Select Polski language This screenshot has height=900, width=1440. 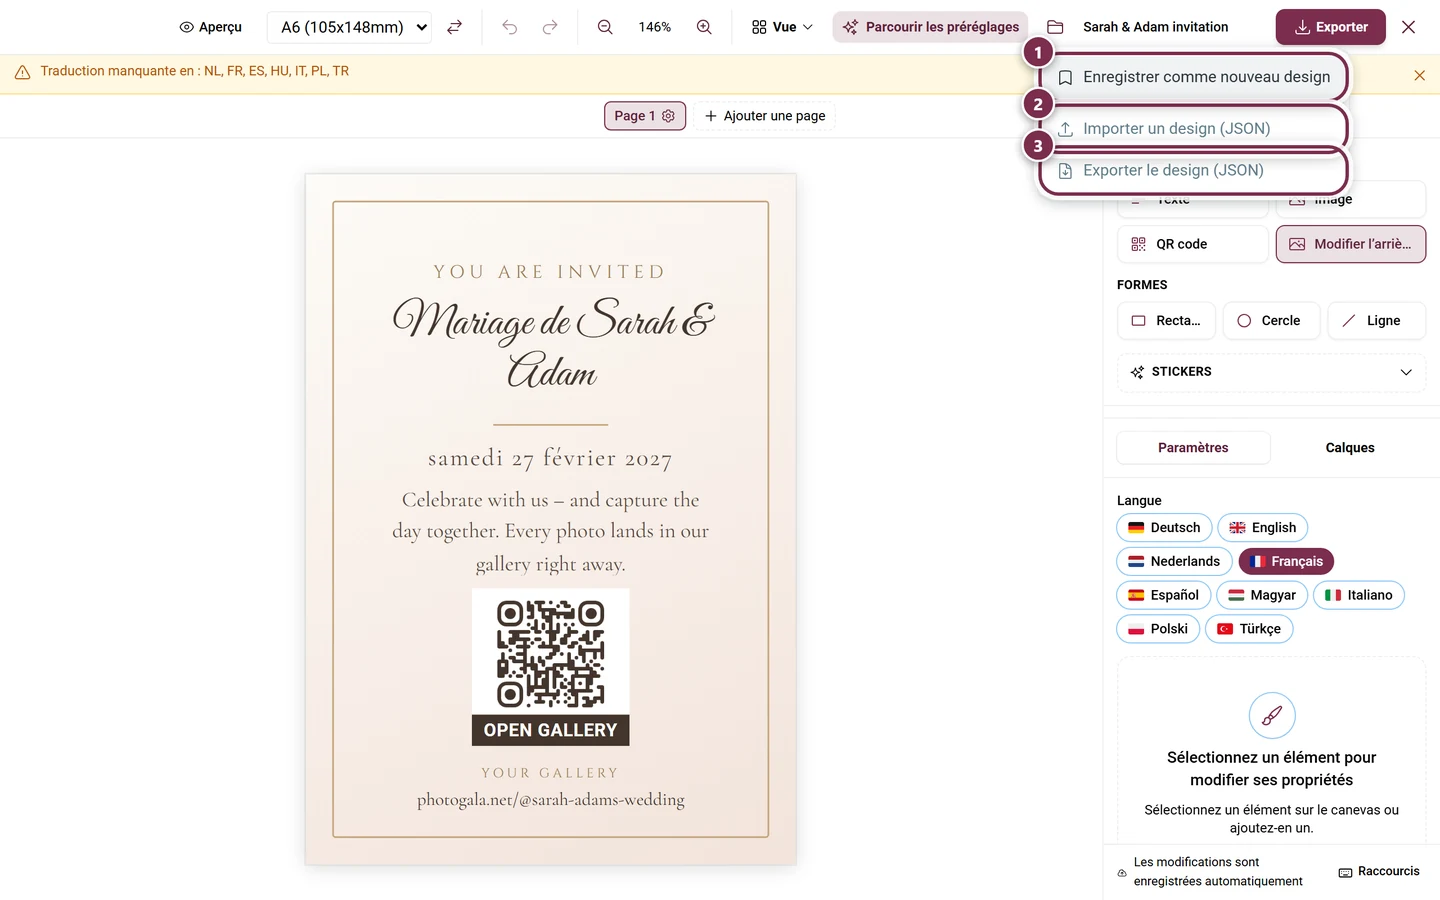(x=1158, y=629)
